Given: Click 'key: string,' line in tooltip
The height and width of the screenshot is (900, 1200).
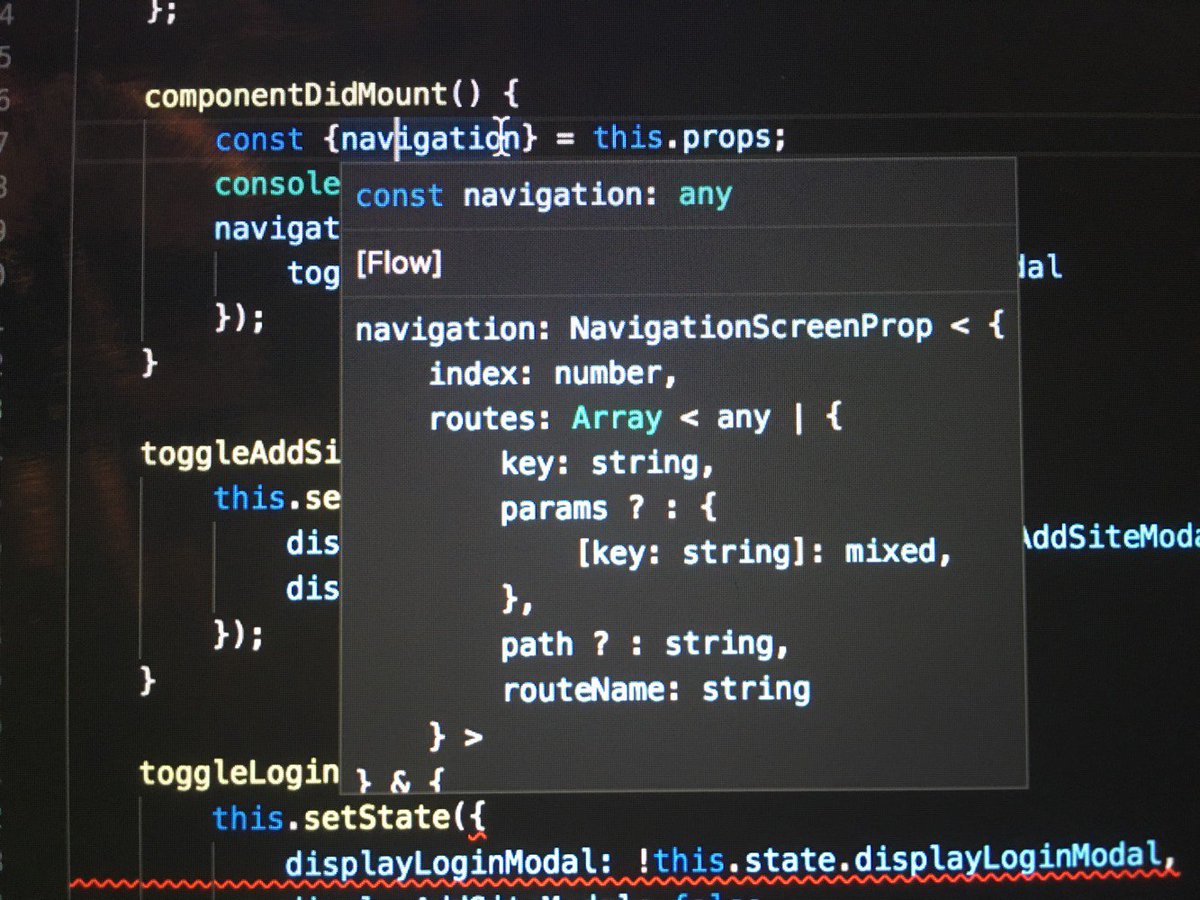Looking at the screenshot, I should click(608, 463).
